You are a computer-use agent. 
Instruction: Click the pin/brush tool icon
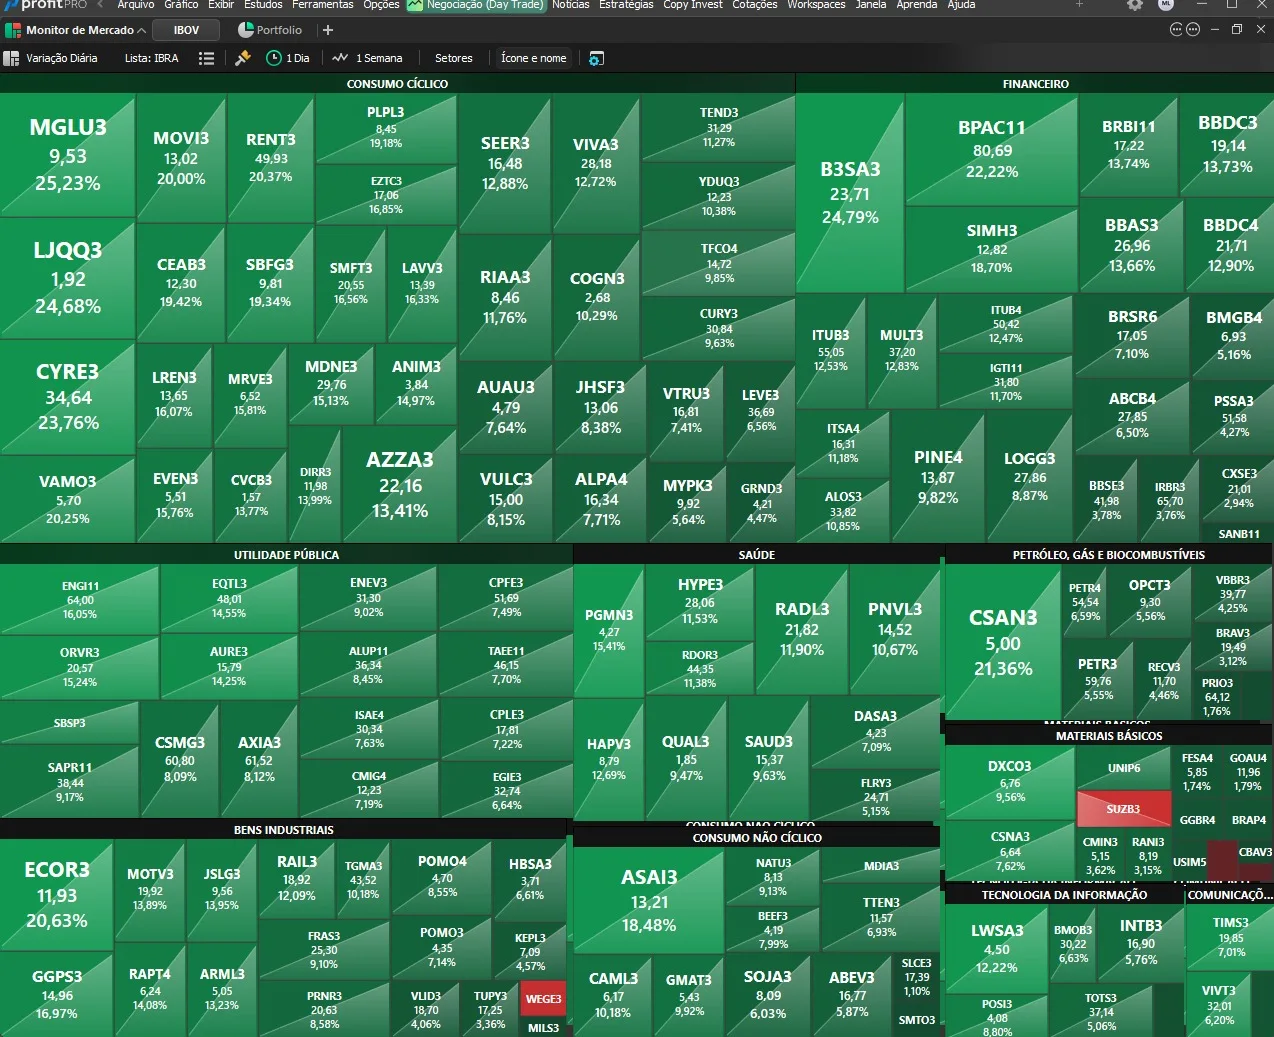(x=242, y=58)
